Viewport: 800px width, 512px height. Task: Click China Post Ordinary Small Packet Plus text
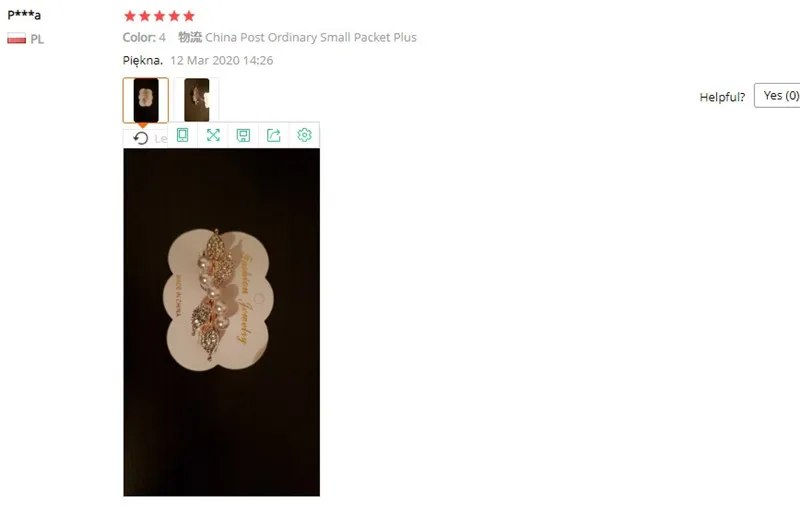pyautogui.click(x=311, y=37)
